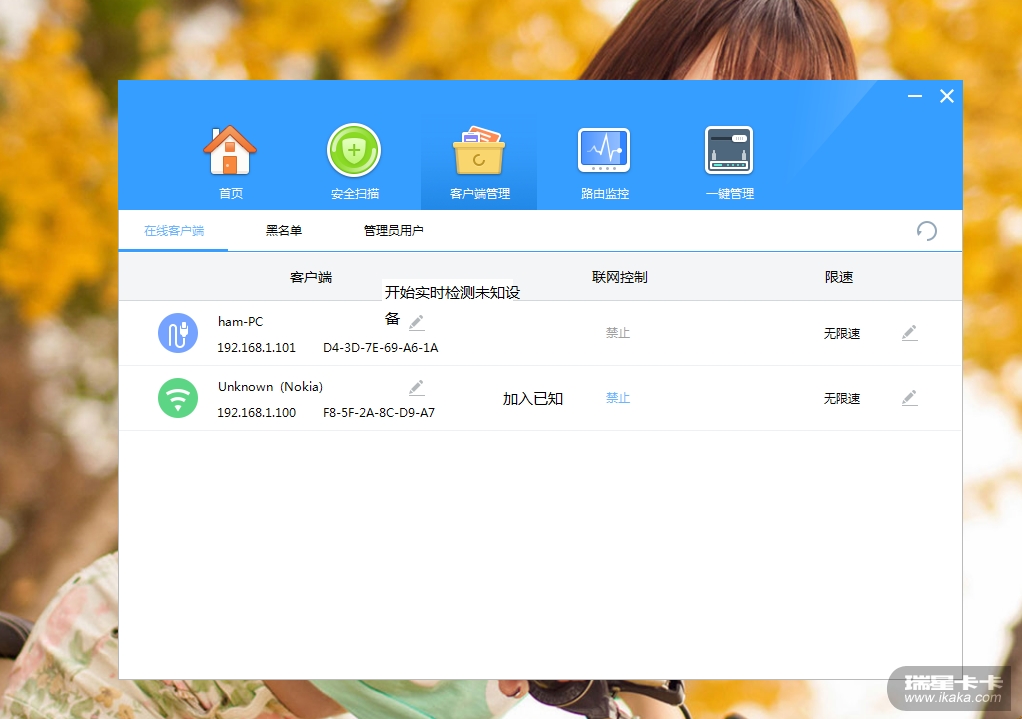Image resolution: width=1022 pixels, height=719 pixels.
Task: Click 禁止 link for ham-PC
Action: click(x=618, y=333)
